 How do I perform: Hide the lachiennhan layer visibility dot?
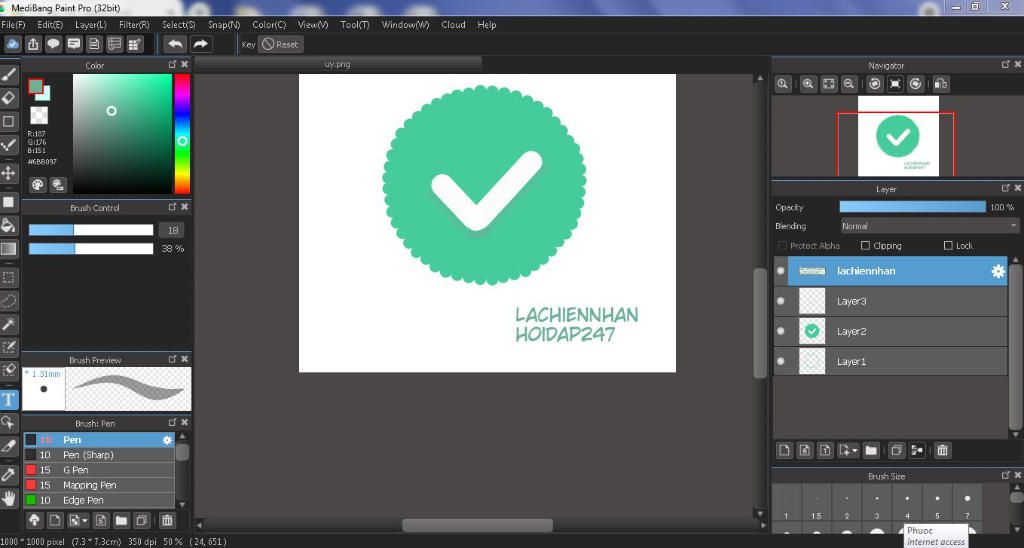click(780, 271)
